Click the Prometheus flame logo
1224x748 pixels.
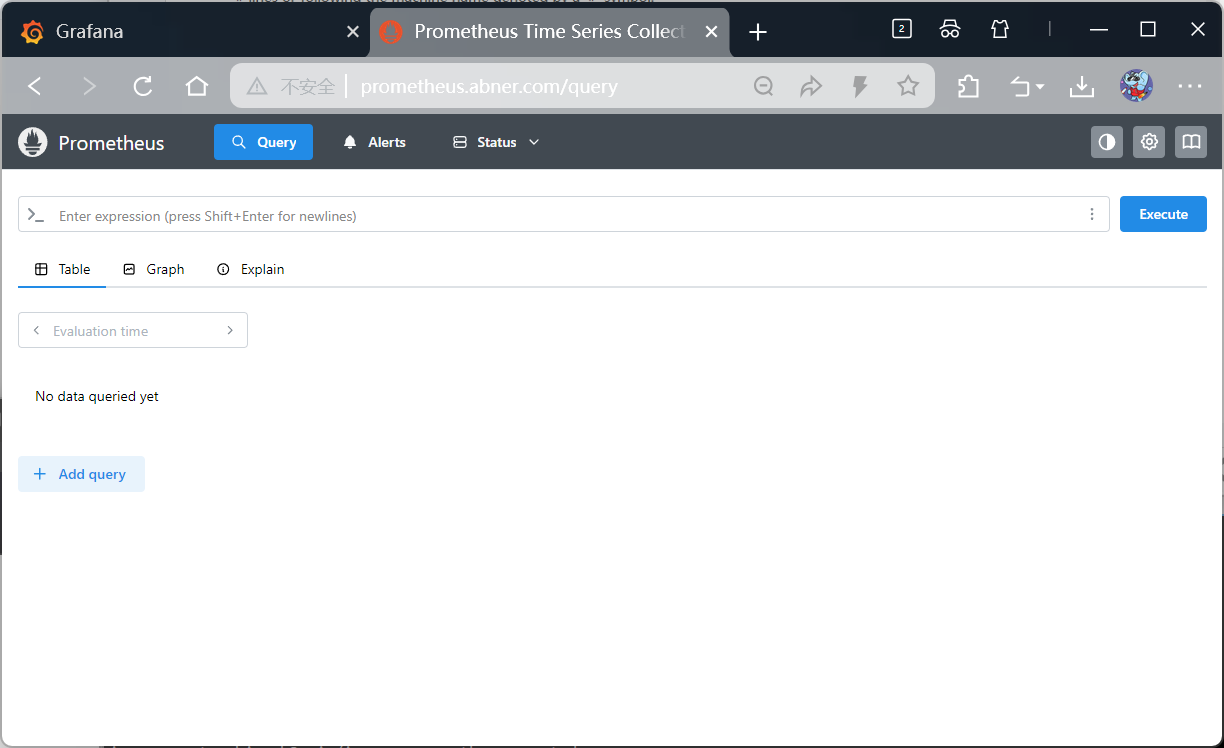(x=33, y=142)
